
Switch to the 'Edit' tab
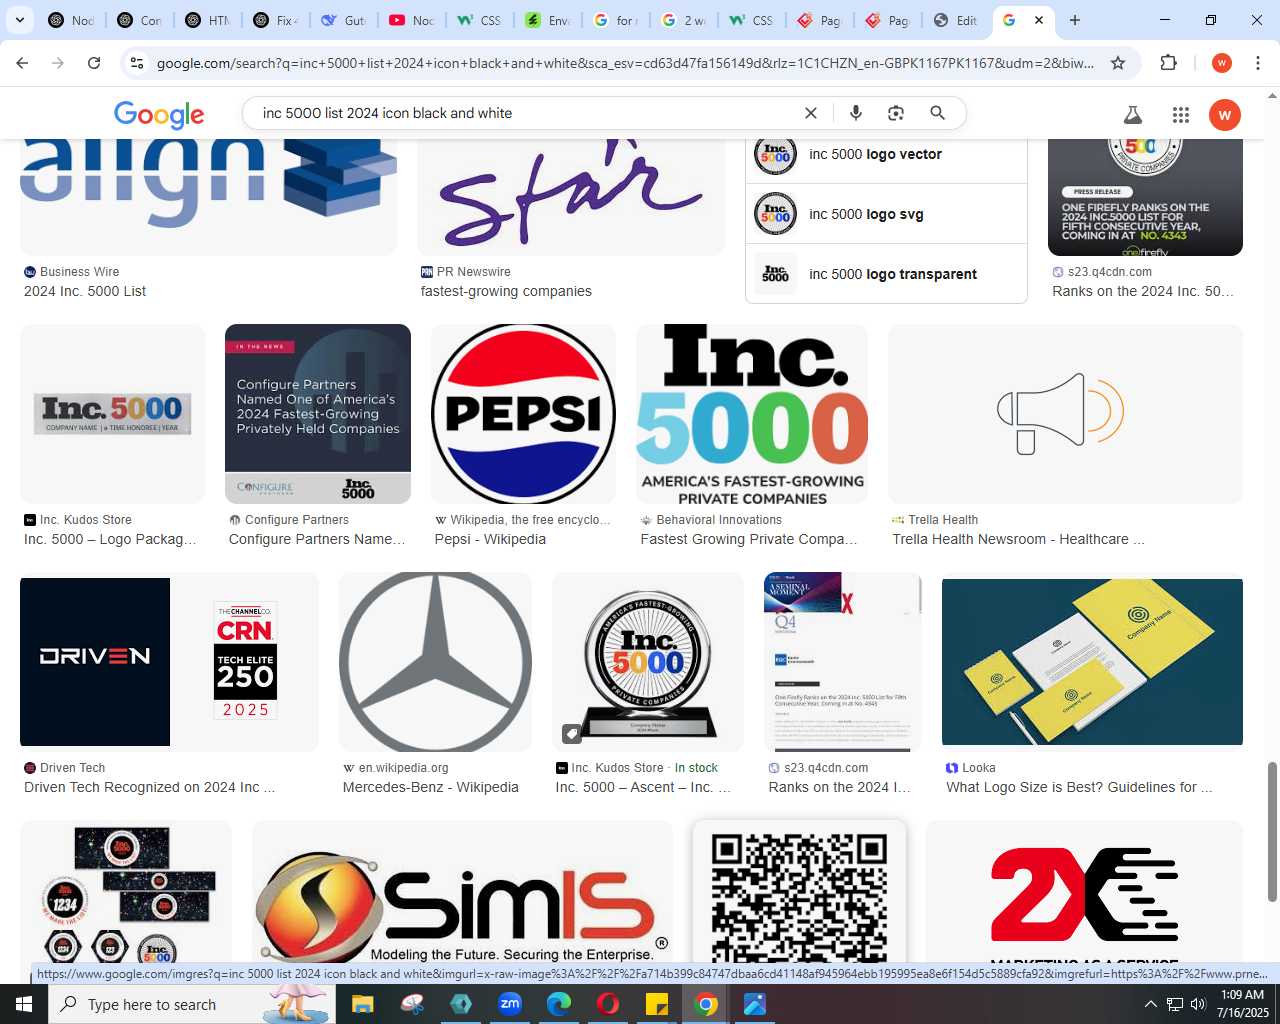955,20
